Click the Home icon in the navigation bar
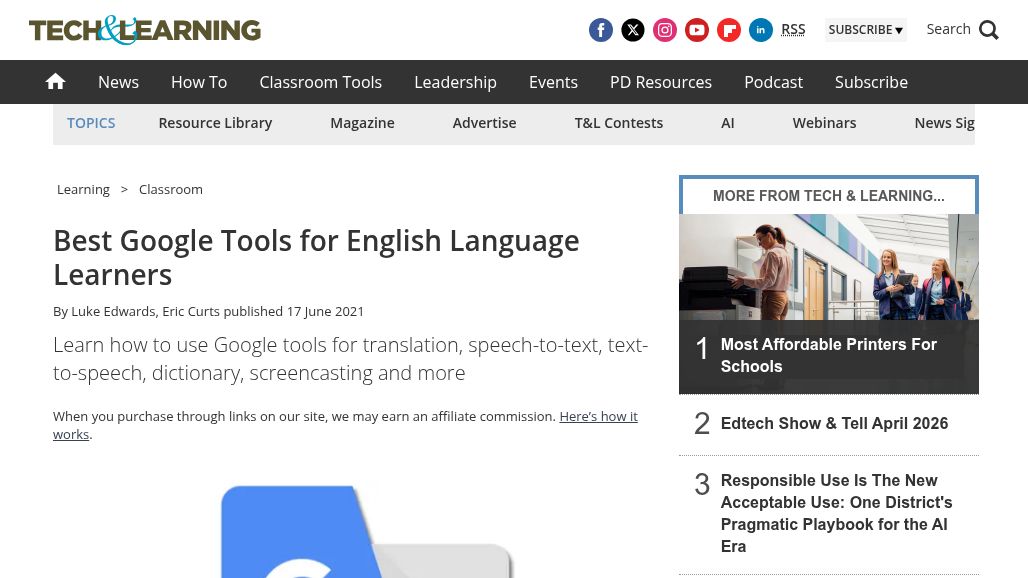Screen dimensions: 1028x578 pos(55,81)
